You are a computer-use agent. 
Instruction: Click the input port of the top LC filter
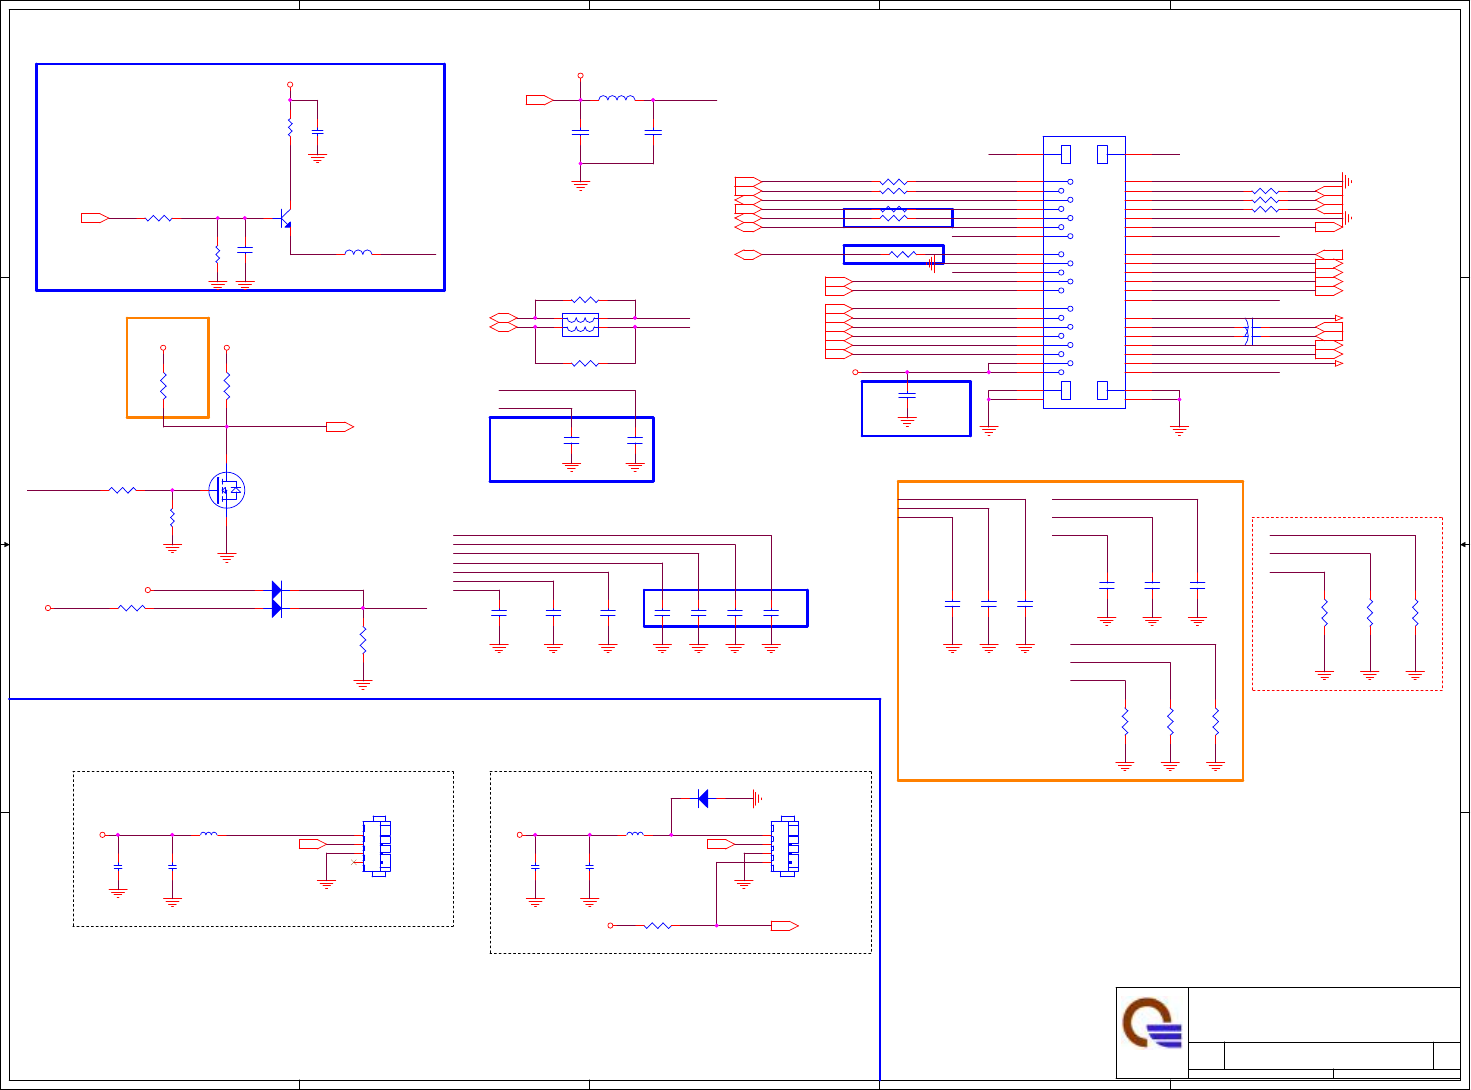click(x=540, y=100)
